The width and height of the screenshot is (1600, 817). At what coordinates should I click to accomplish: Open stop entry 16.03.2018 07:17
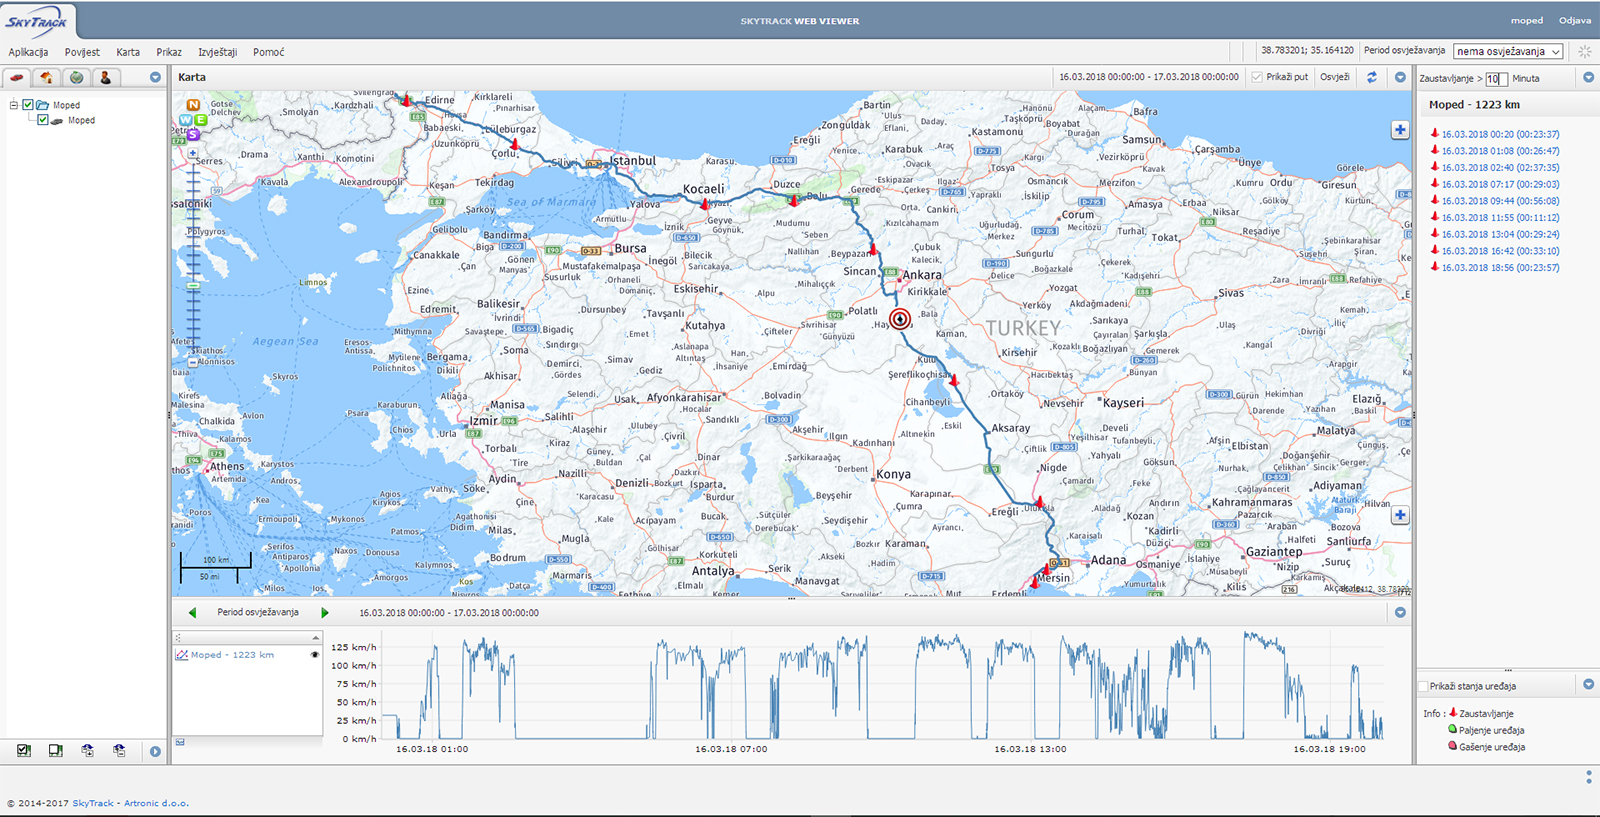click(x=1500, y=184)
